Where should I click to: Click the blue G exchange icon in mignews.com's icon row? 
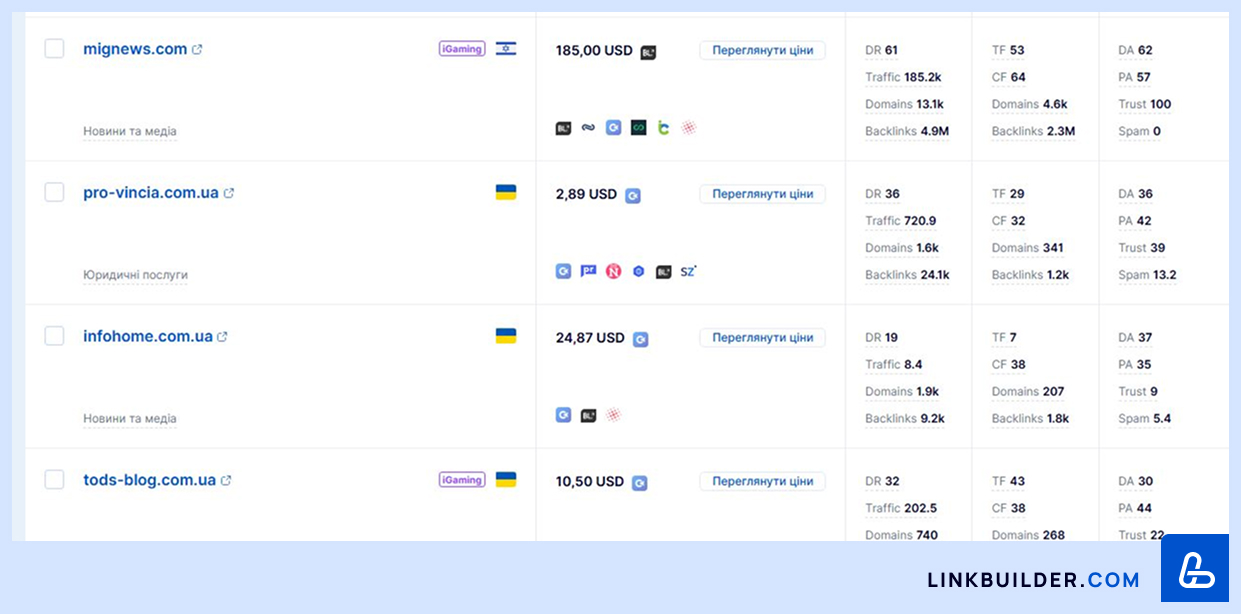coord(613,128)
